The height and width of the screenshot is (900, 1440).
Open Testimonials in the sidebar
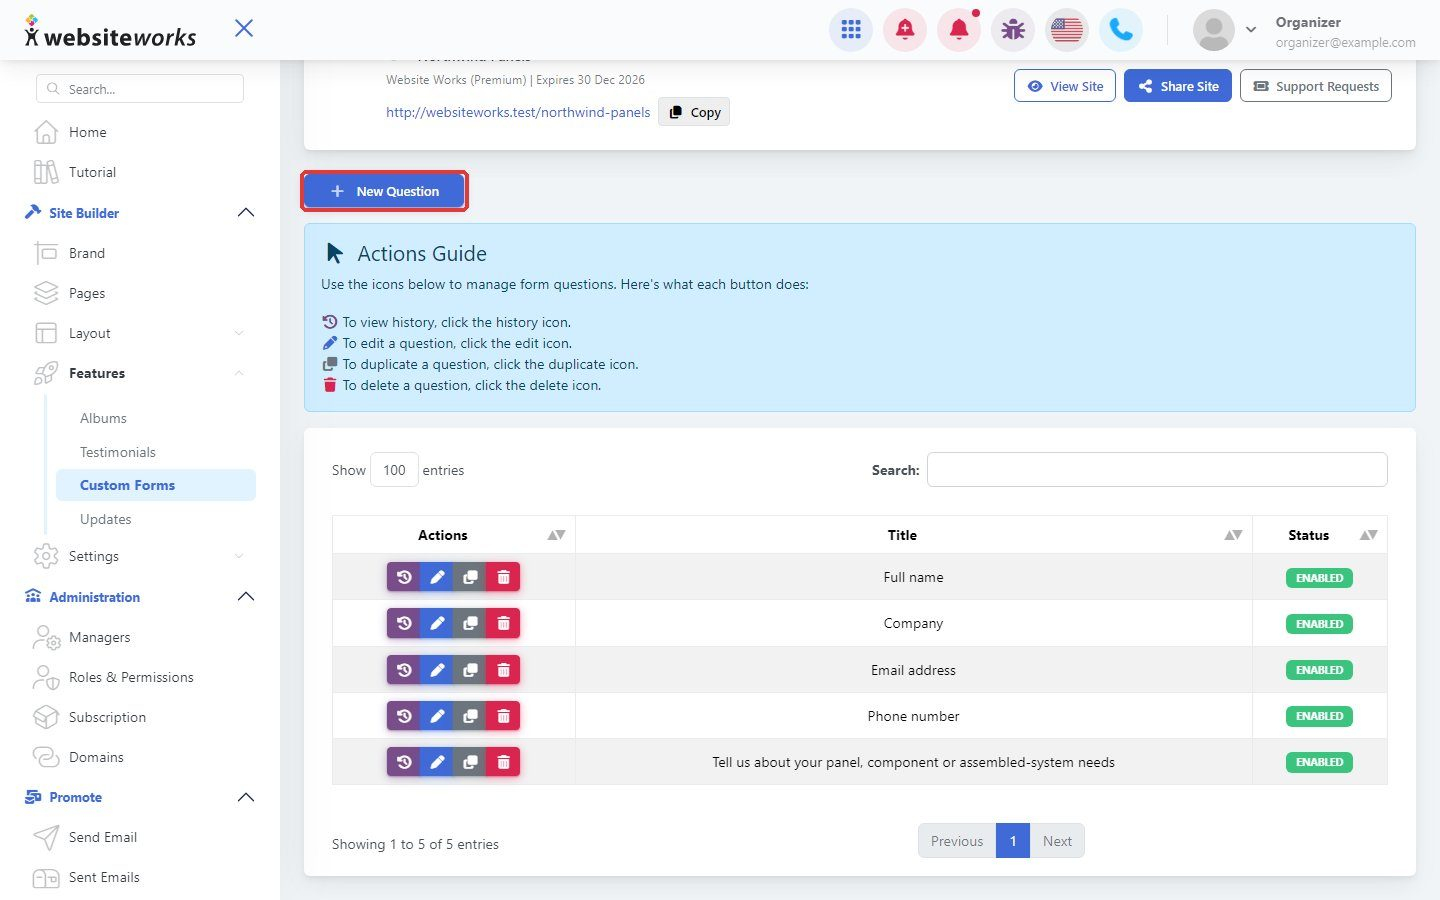tap(118, 452)
